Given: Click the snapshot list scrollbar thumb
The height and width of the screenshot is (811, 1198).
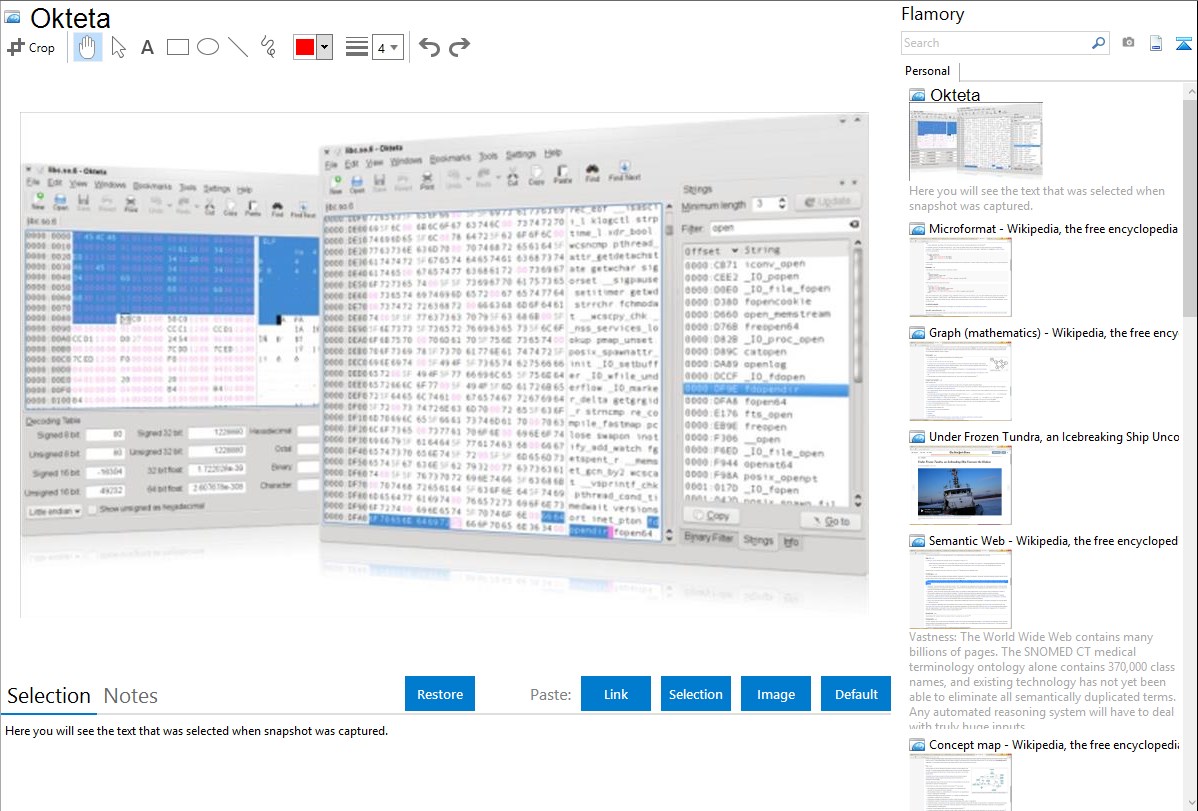Looking at the screenshot, I should (1190, 206).
